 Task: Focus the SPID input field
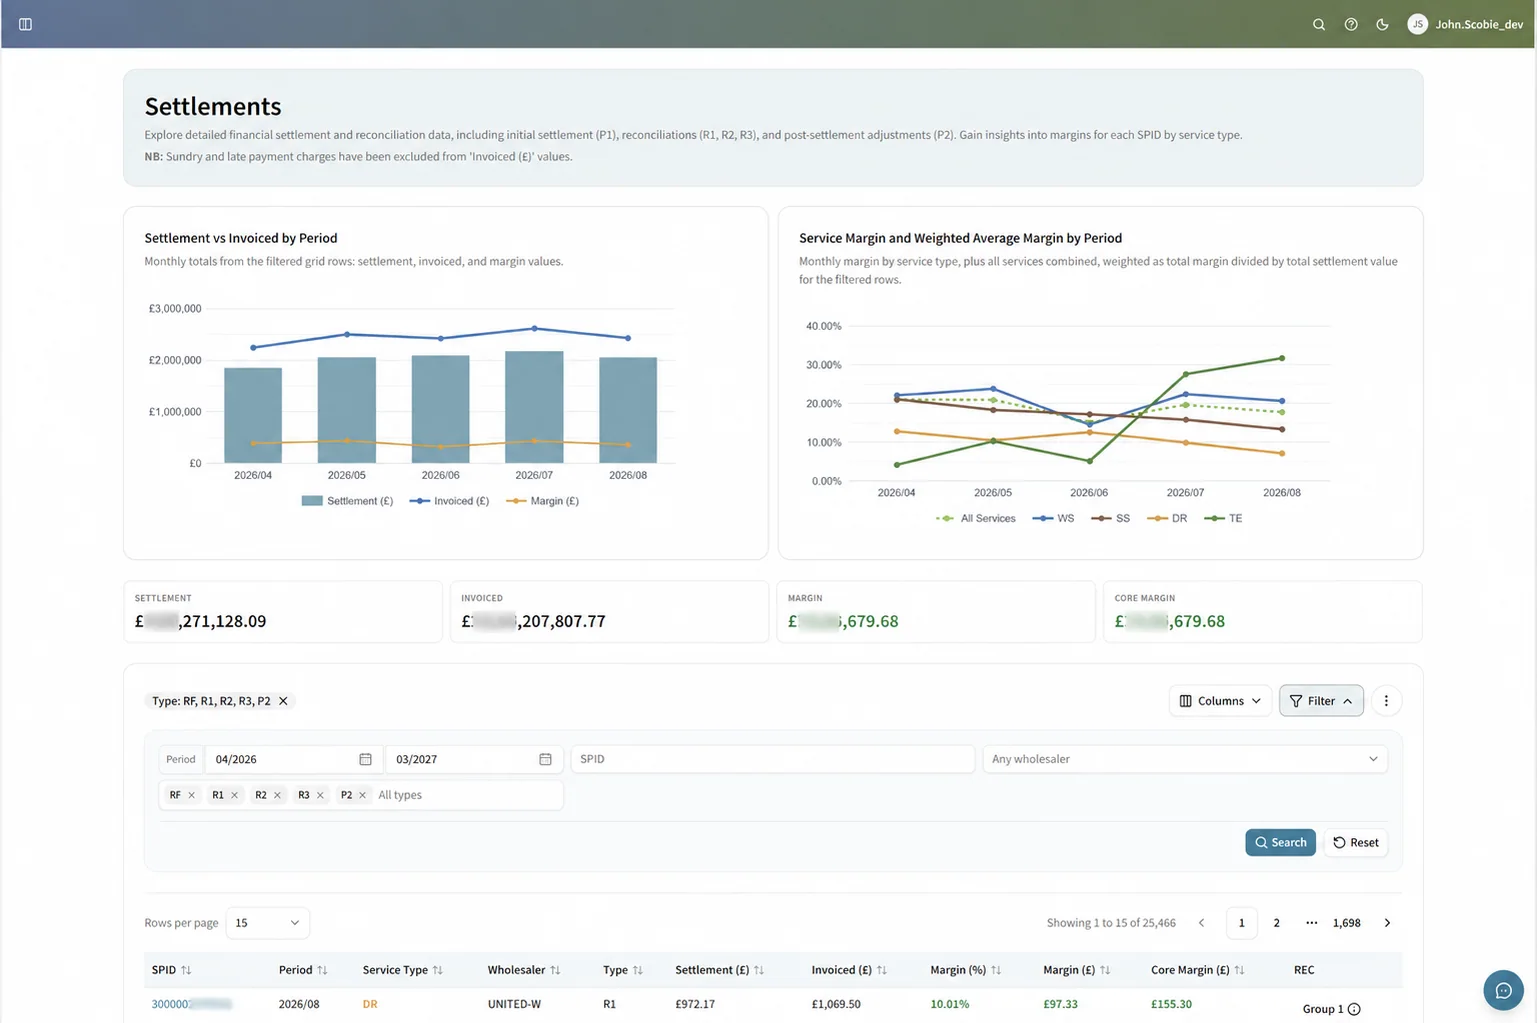[x=772, y=759]
